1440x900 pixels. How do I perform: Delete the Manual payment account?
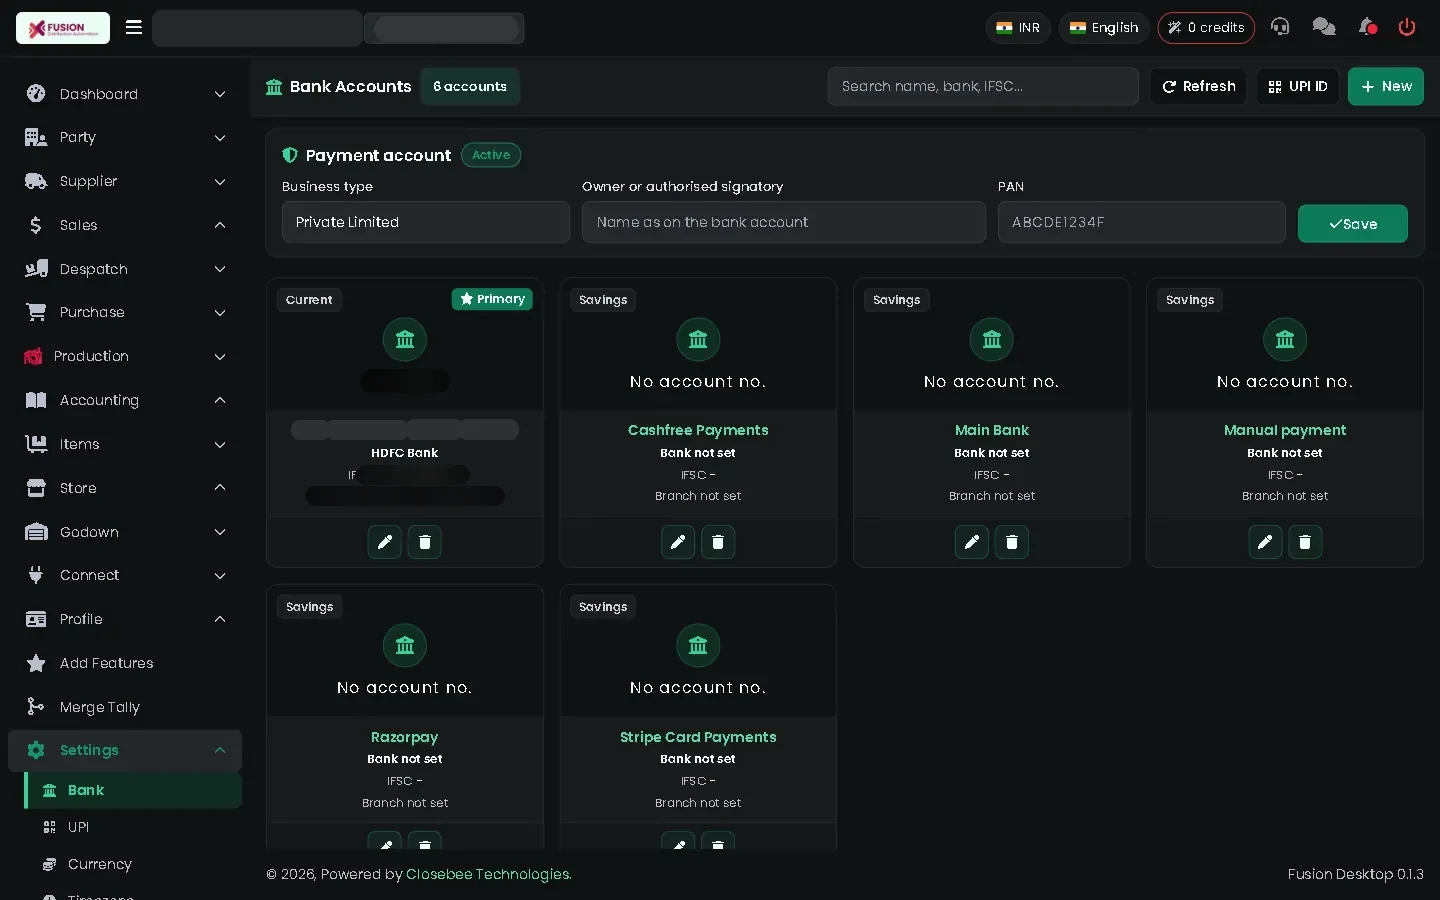tap(1305, 542)
